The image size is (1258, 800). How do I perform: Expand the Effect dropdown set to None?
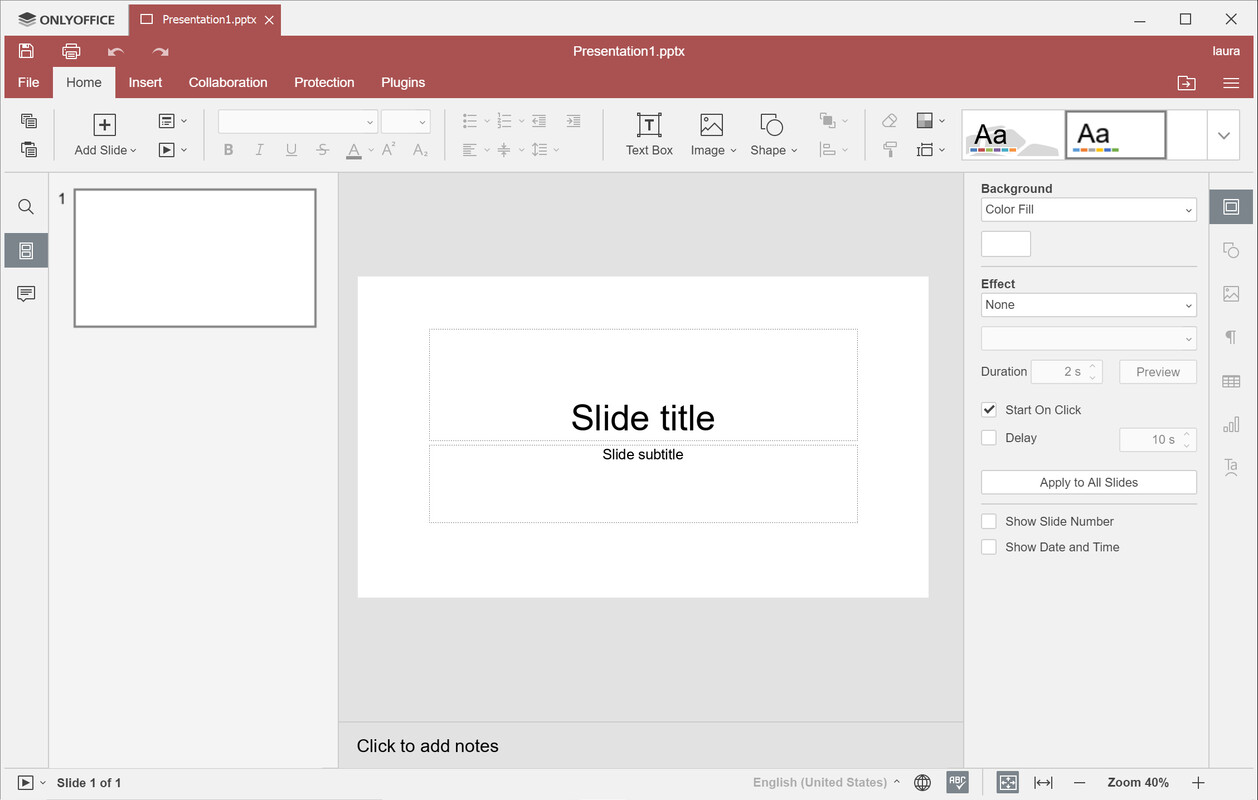point(1088,305)
